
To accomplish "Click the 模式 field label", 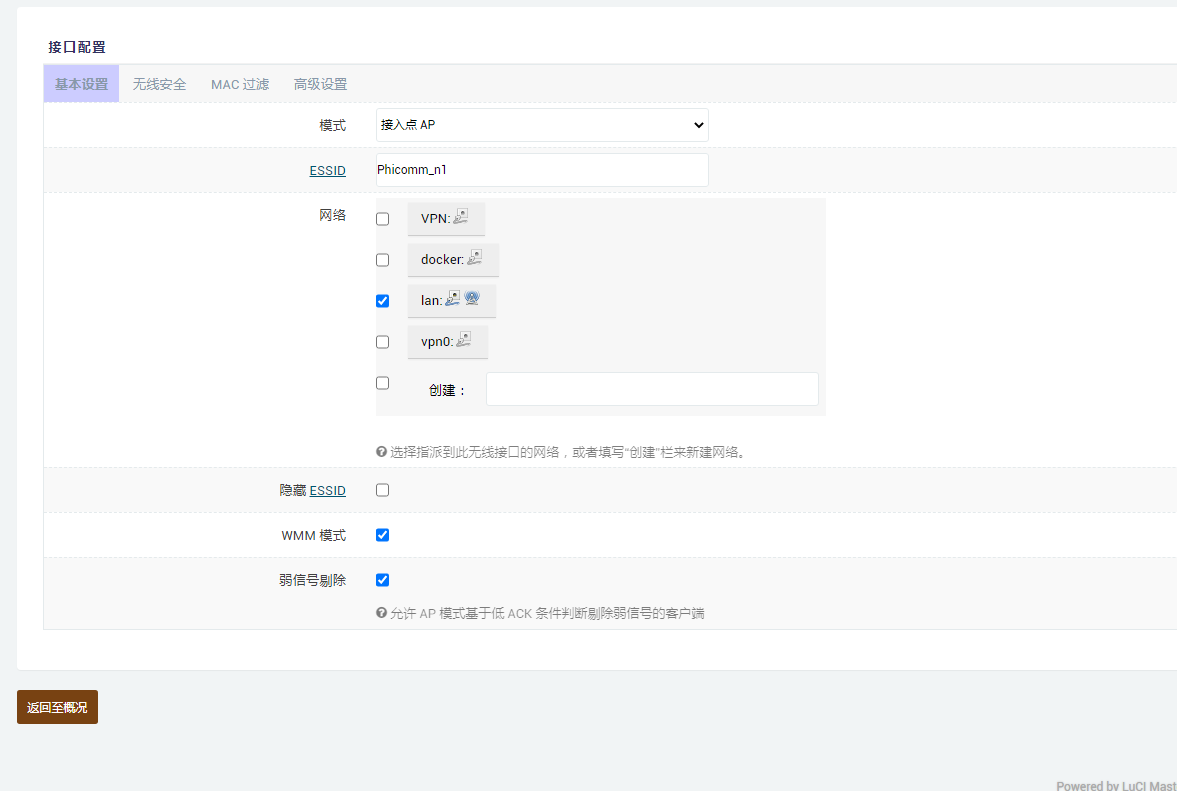I will (x=333, y=125).
